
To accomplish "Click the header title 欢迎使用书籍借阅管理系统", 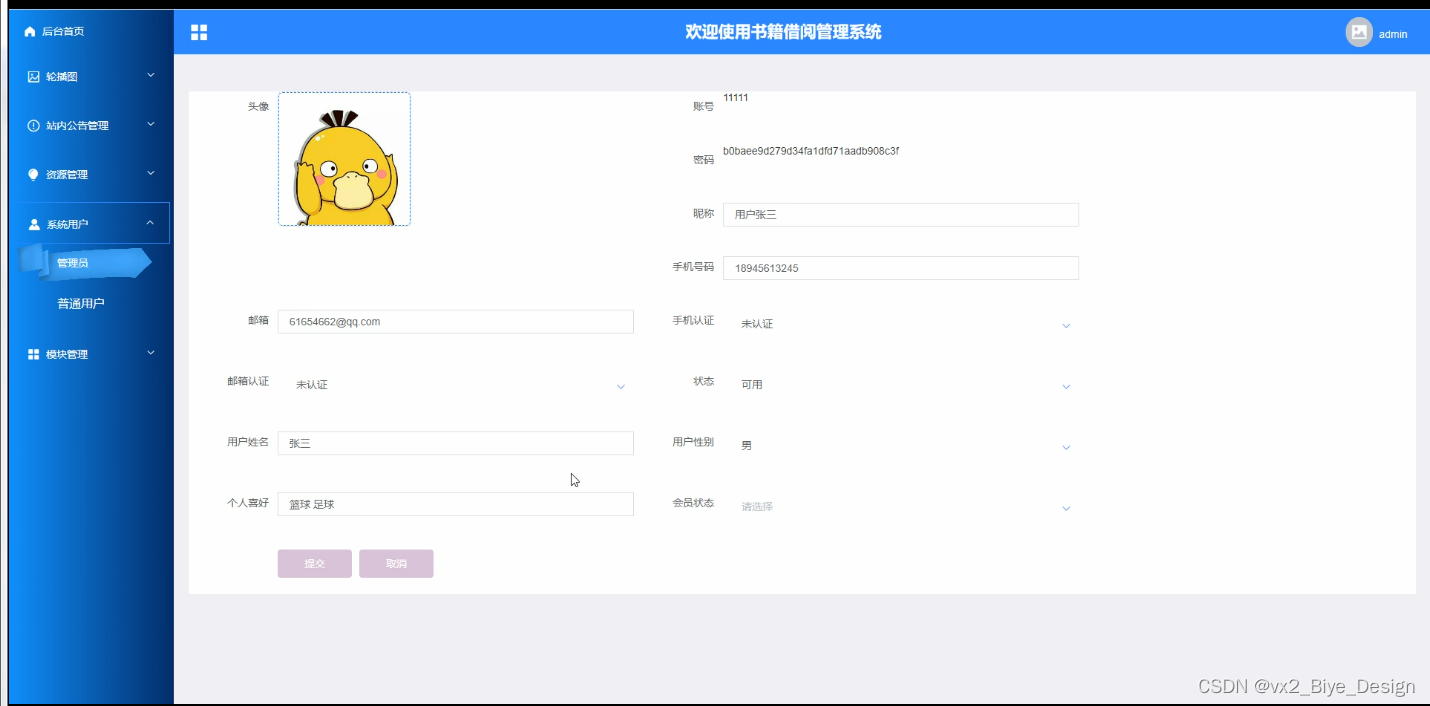I will coord(783,32).
